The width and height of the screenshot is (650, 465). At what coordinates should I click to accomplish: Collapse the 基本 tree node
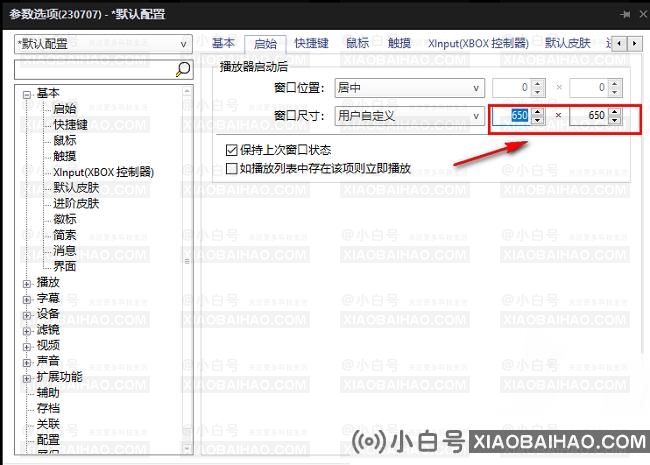(x=27, y=95)
